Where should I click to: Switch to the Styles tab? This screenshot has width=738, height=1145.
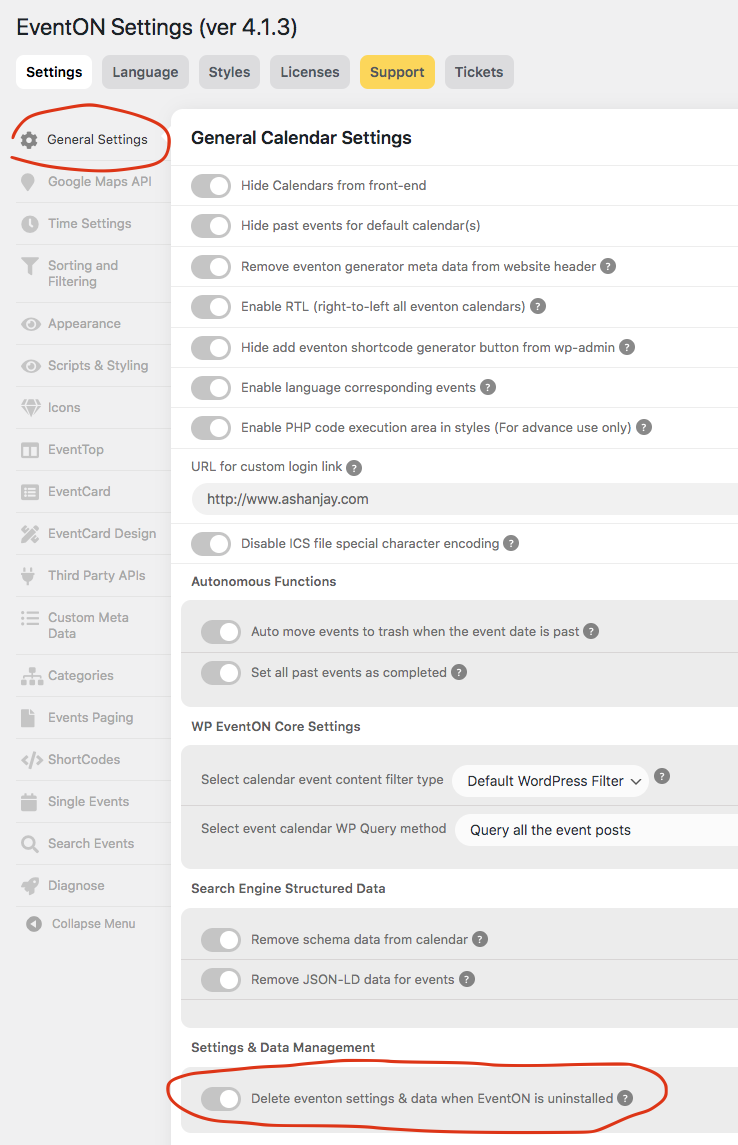pos(228,71)
